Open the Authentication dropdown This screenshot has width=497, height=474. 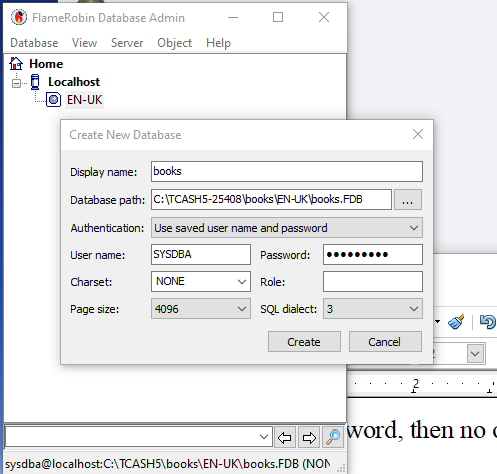tap(287, 228)
